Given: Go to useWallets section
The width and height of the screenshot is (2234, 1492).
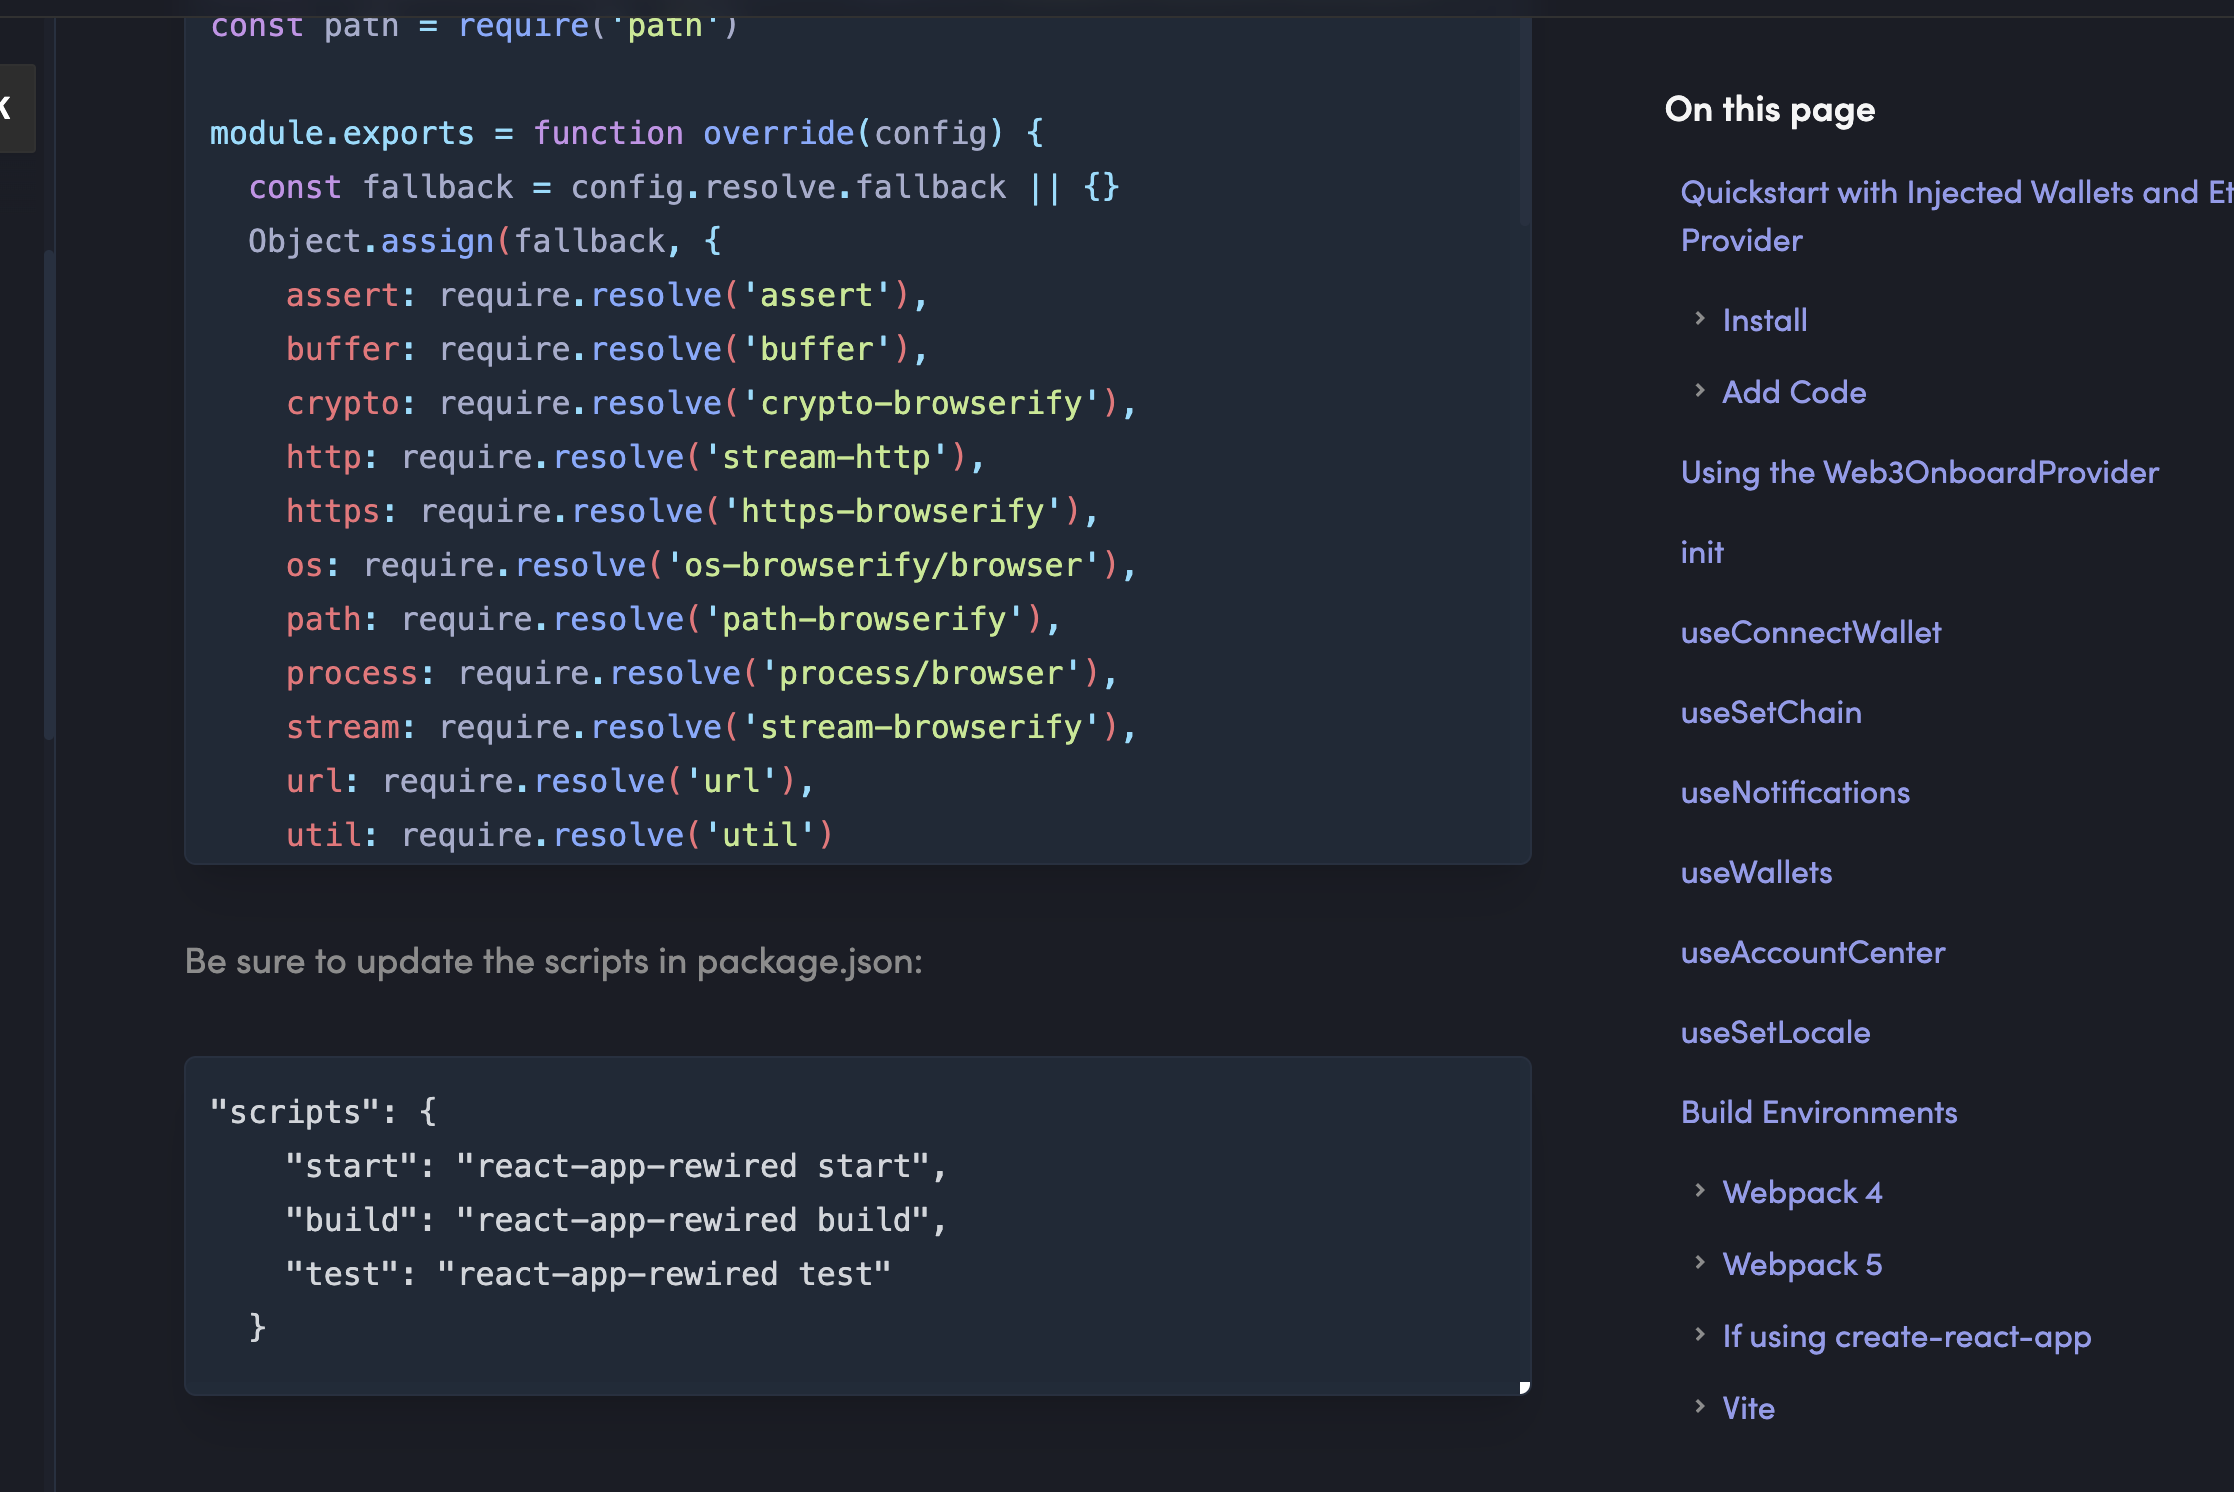Looking at the screenshot, I should click(1756, 872).
